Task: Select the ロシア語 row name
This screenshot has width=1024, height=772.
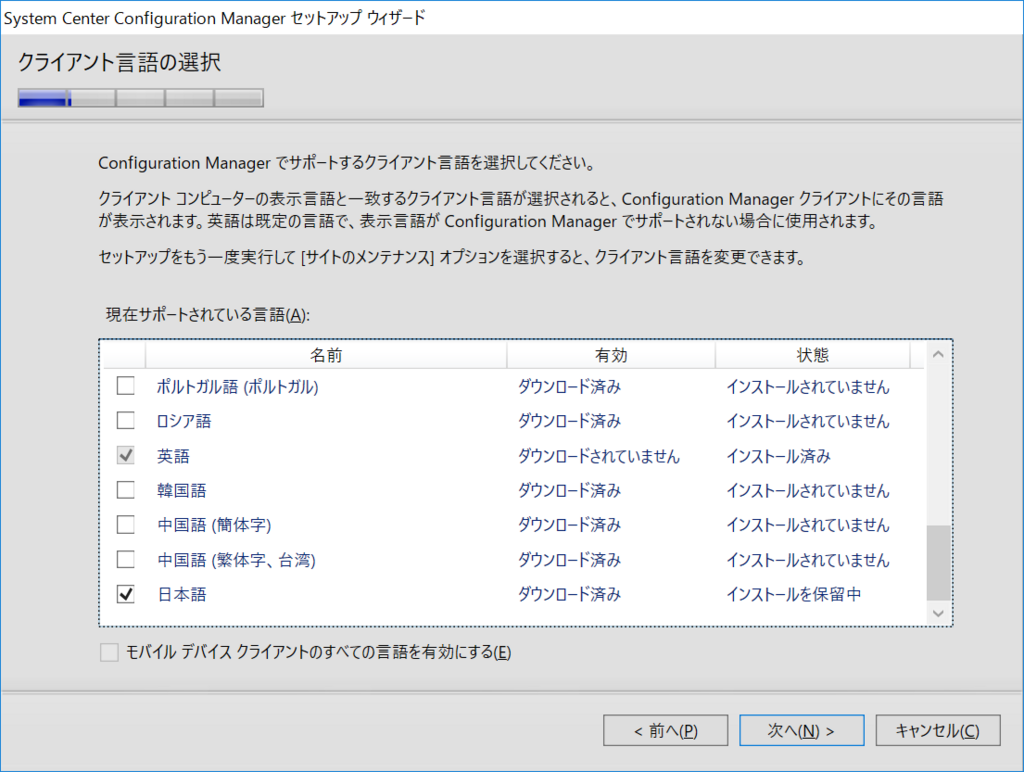Action: coord(184,421)
